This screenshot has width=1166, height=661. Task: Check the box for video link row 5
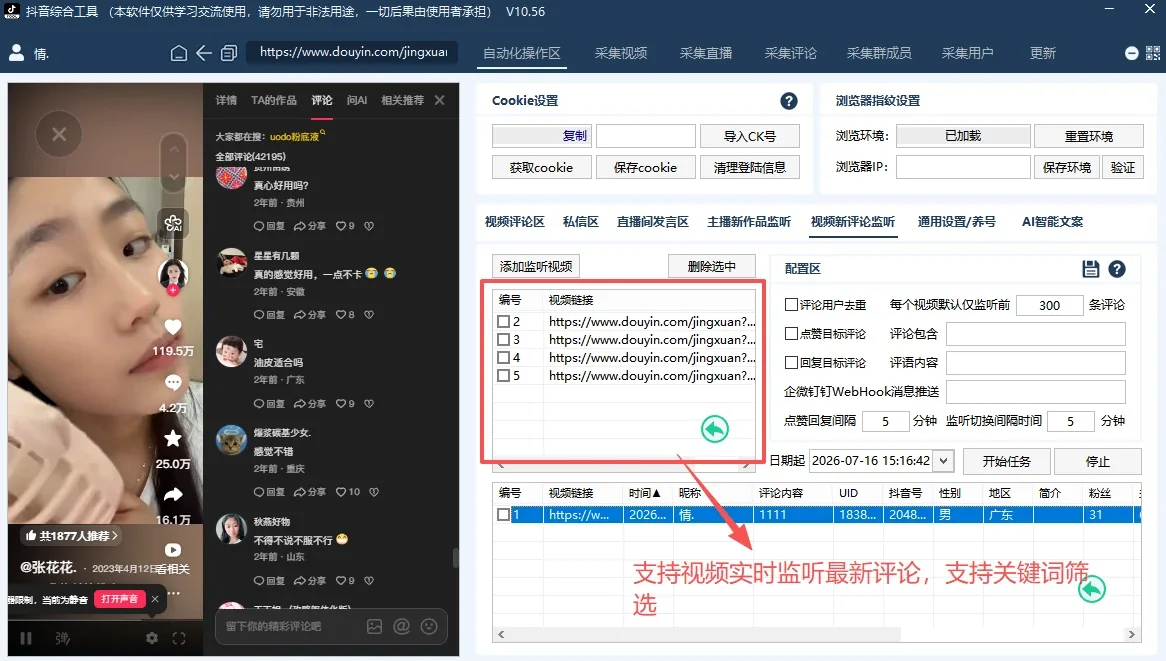503,375
